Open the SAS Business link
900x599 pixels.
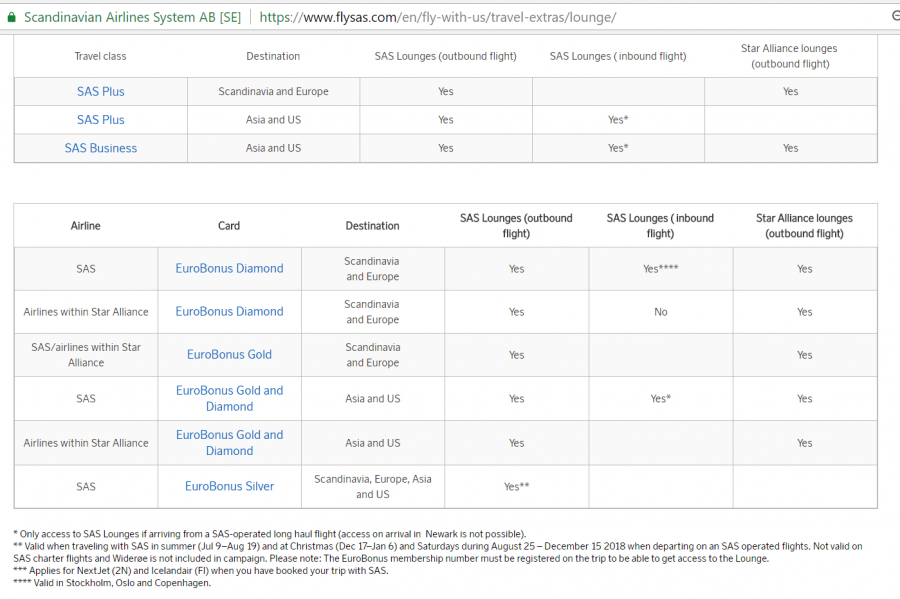(x=101, y=148)
